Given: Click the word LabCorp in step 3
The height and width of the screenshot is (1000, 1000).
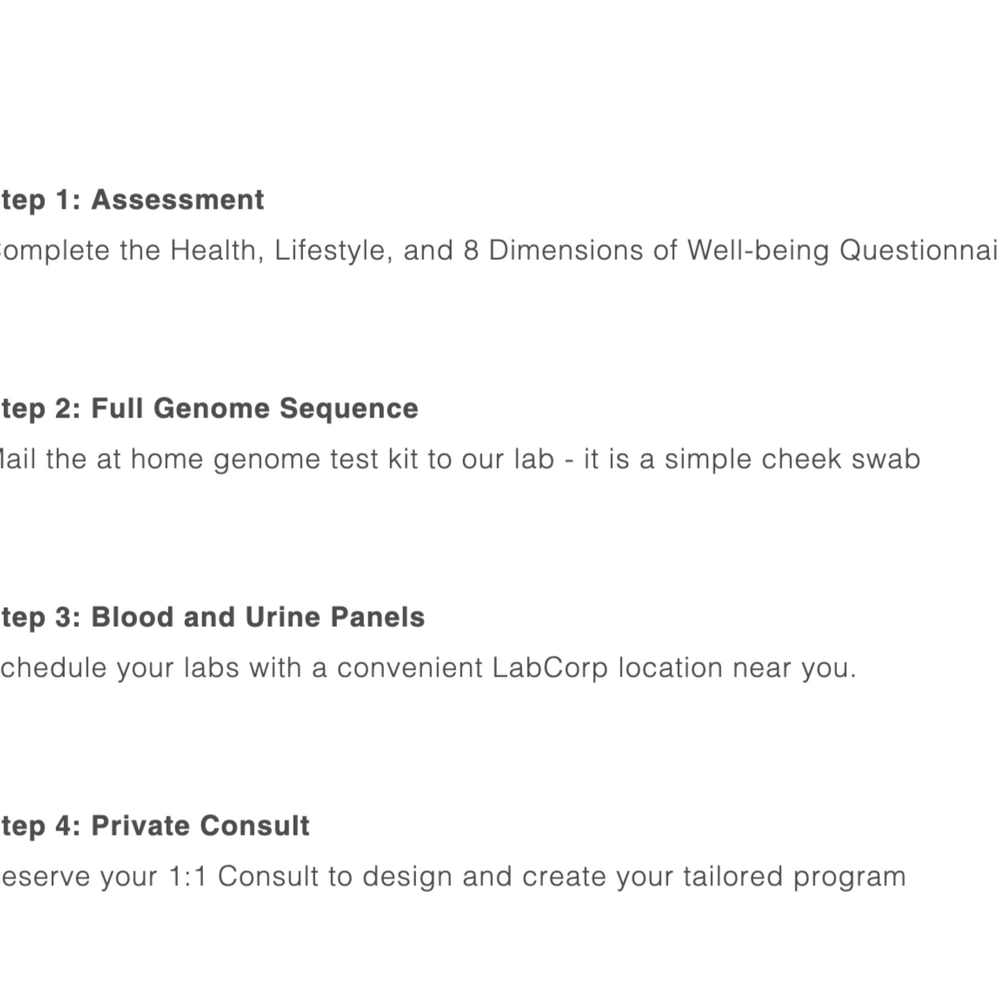Looking at the screenshot, I should (550, 668).
